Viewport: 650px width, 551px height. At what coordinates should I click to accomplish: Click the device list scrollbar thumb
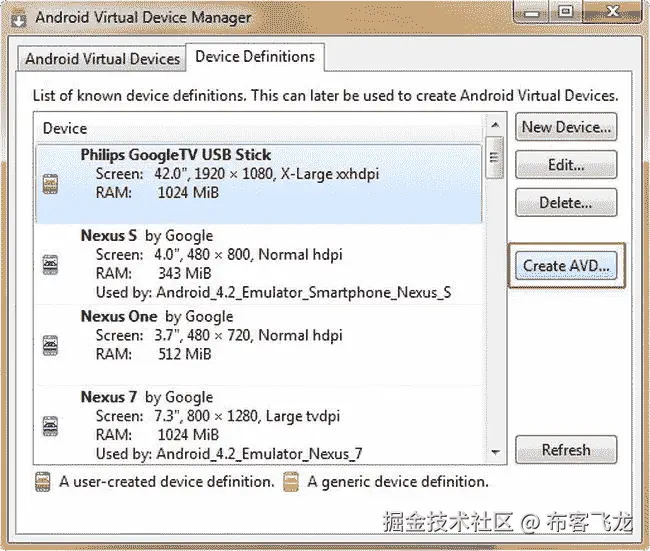495,158
